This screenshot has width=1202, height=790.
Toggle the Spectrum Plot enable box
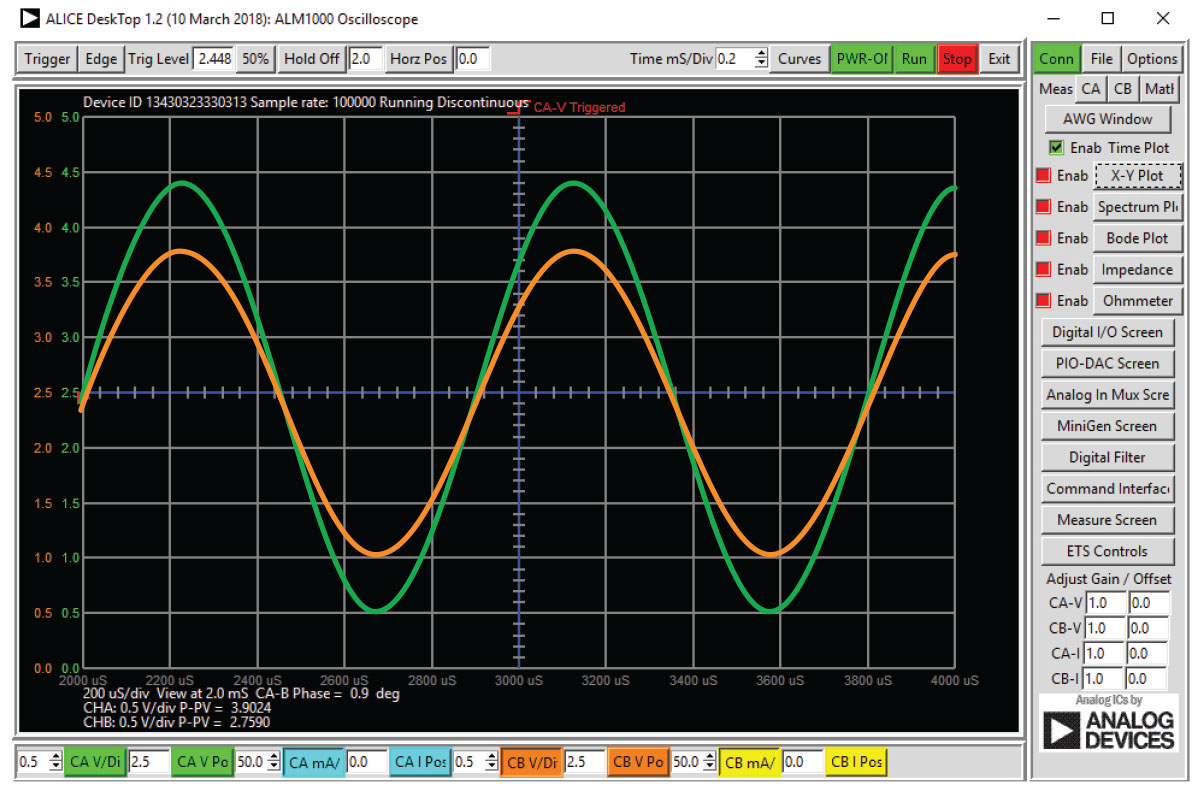coord(1044,207)
